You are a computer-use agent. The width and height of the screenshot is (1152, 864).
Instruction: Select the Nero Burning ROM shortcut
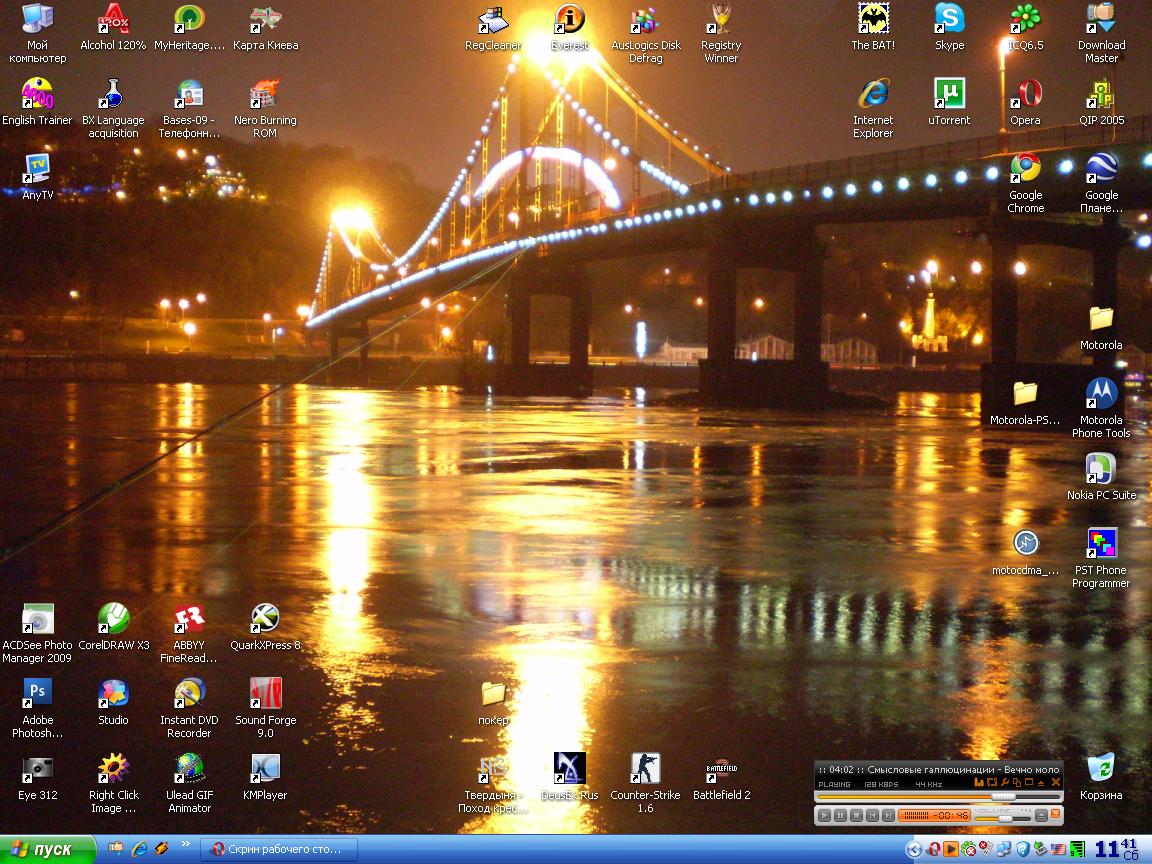pyautogui.click(x=265, y=94)
